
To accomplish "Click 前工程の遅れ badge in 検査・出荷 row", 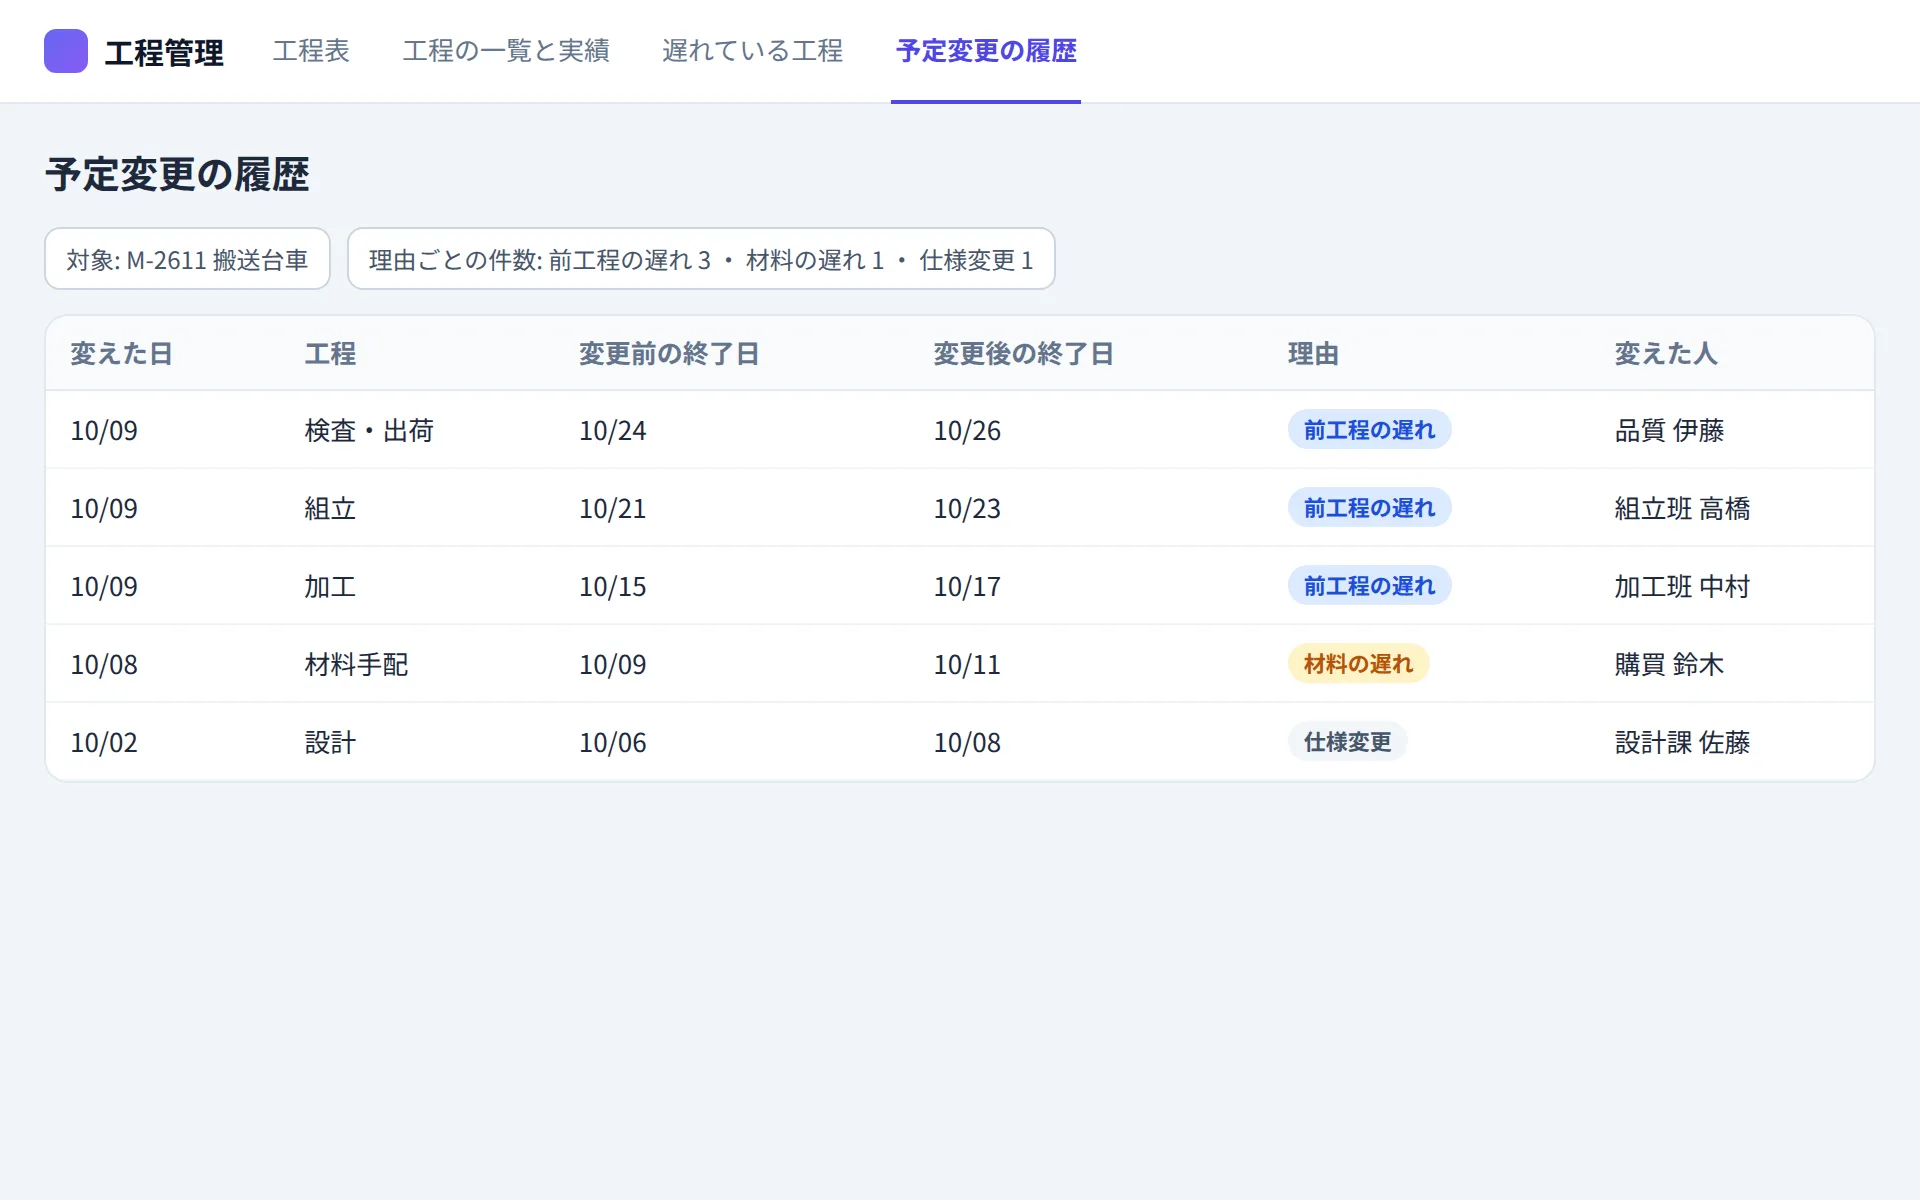I will click(1369, 430).
